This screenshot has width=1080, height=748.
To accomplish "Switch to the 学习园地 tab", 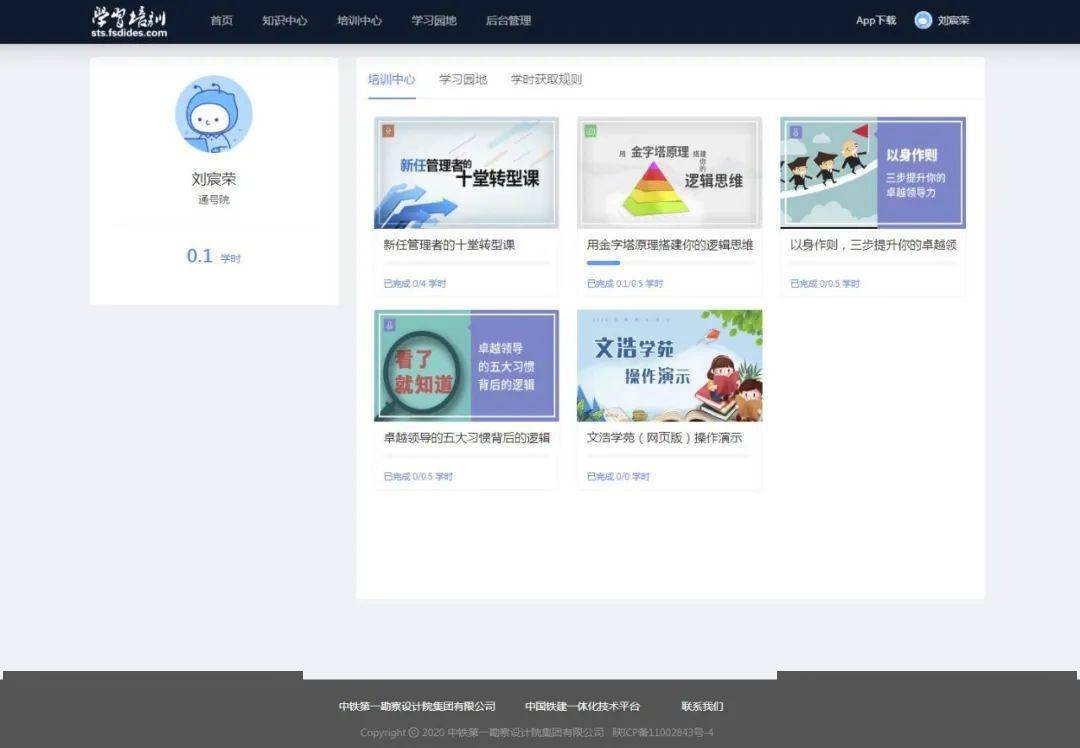I will point(463,79).
